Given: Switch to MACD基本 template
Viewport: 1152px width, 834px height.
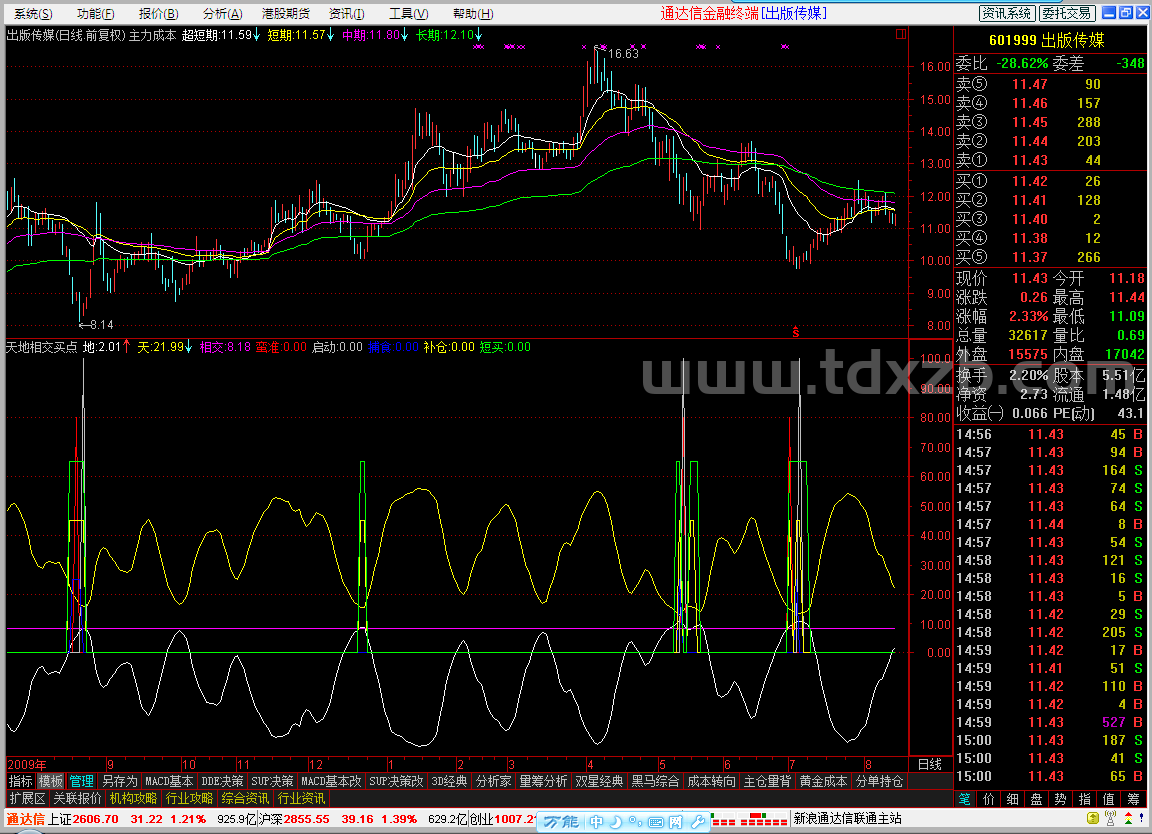Looking at the screenshot, I should (169, 781).
